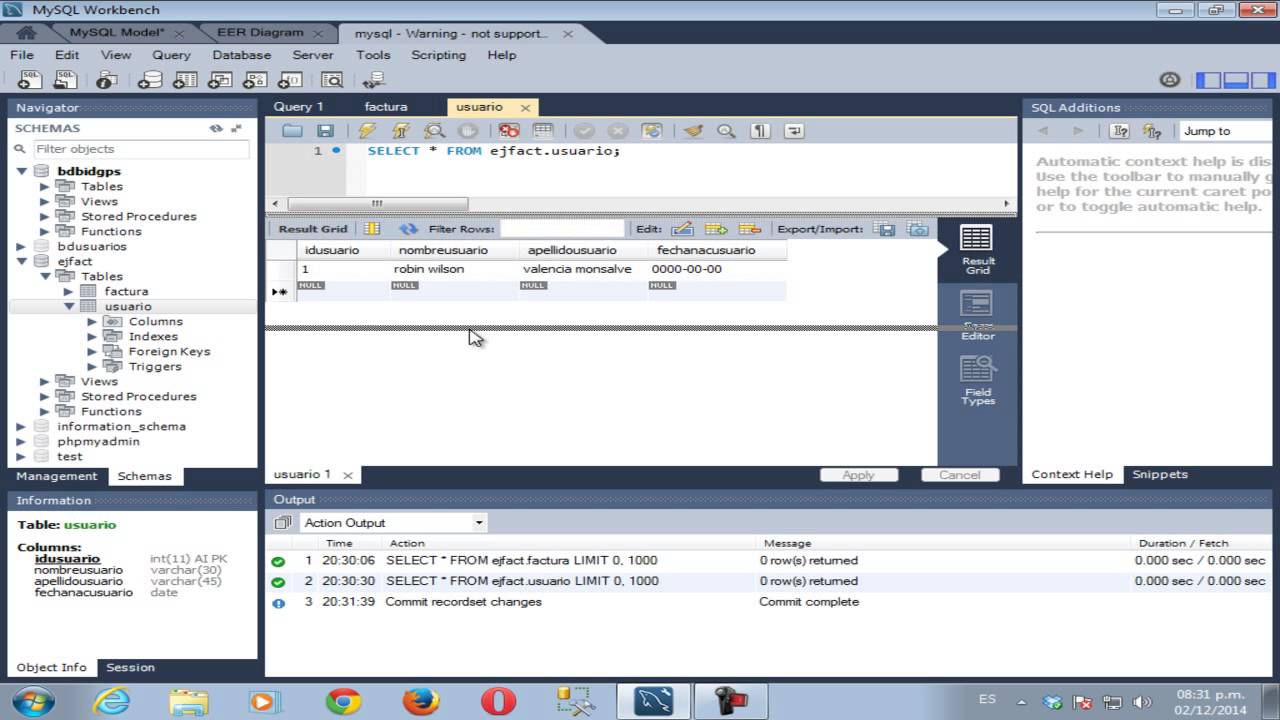Image resolution: width=1280 pixels, height=720 pixels.
Task: Toggle the left sidebar panel visibility
Action: point(1209,80)
